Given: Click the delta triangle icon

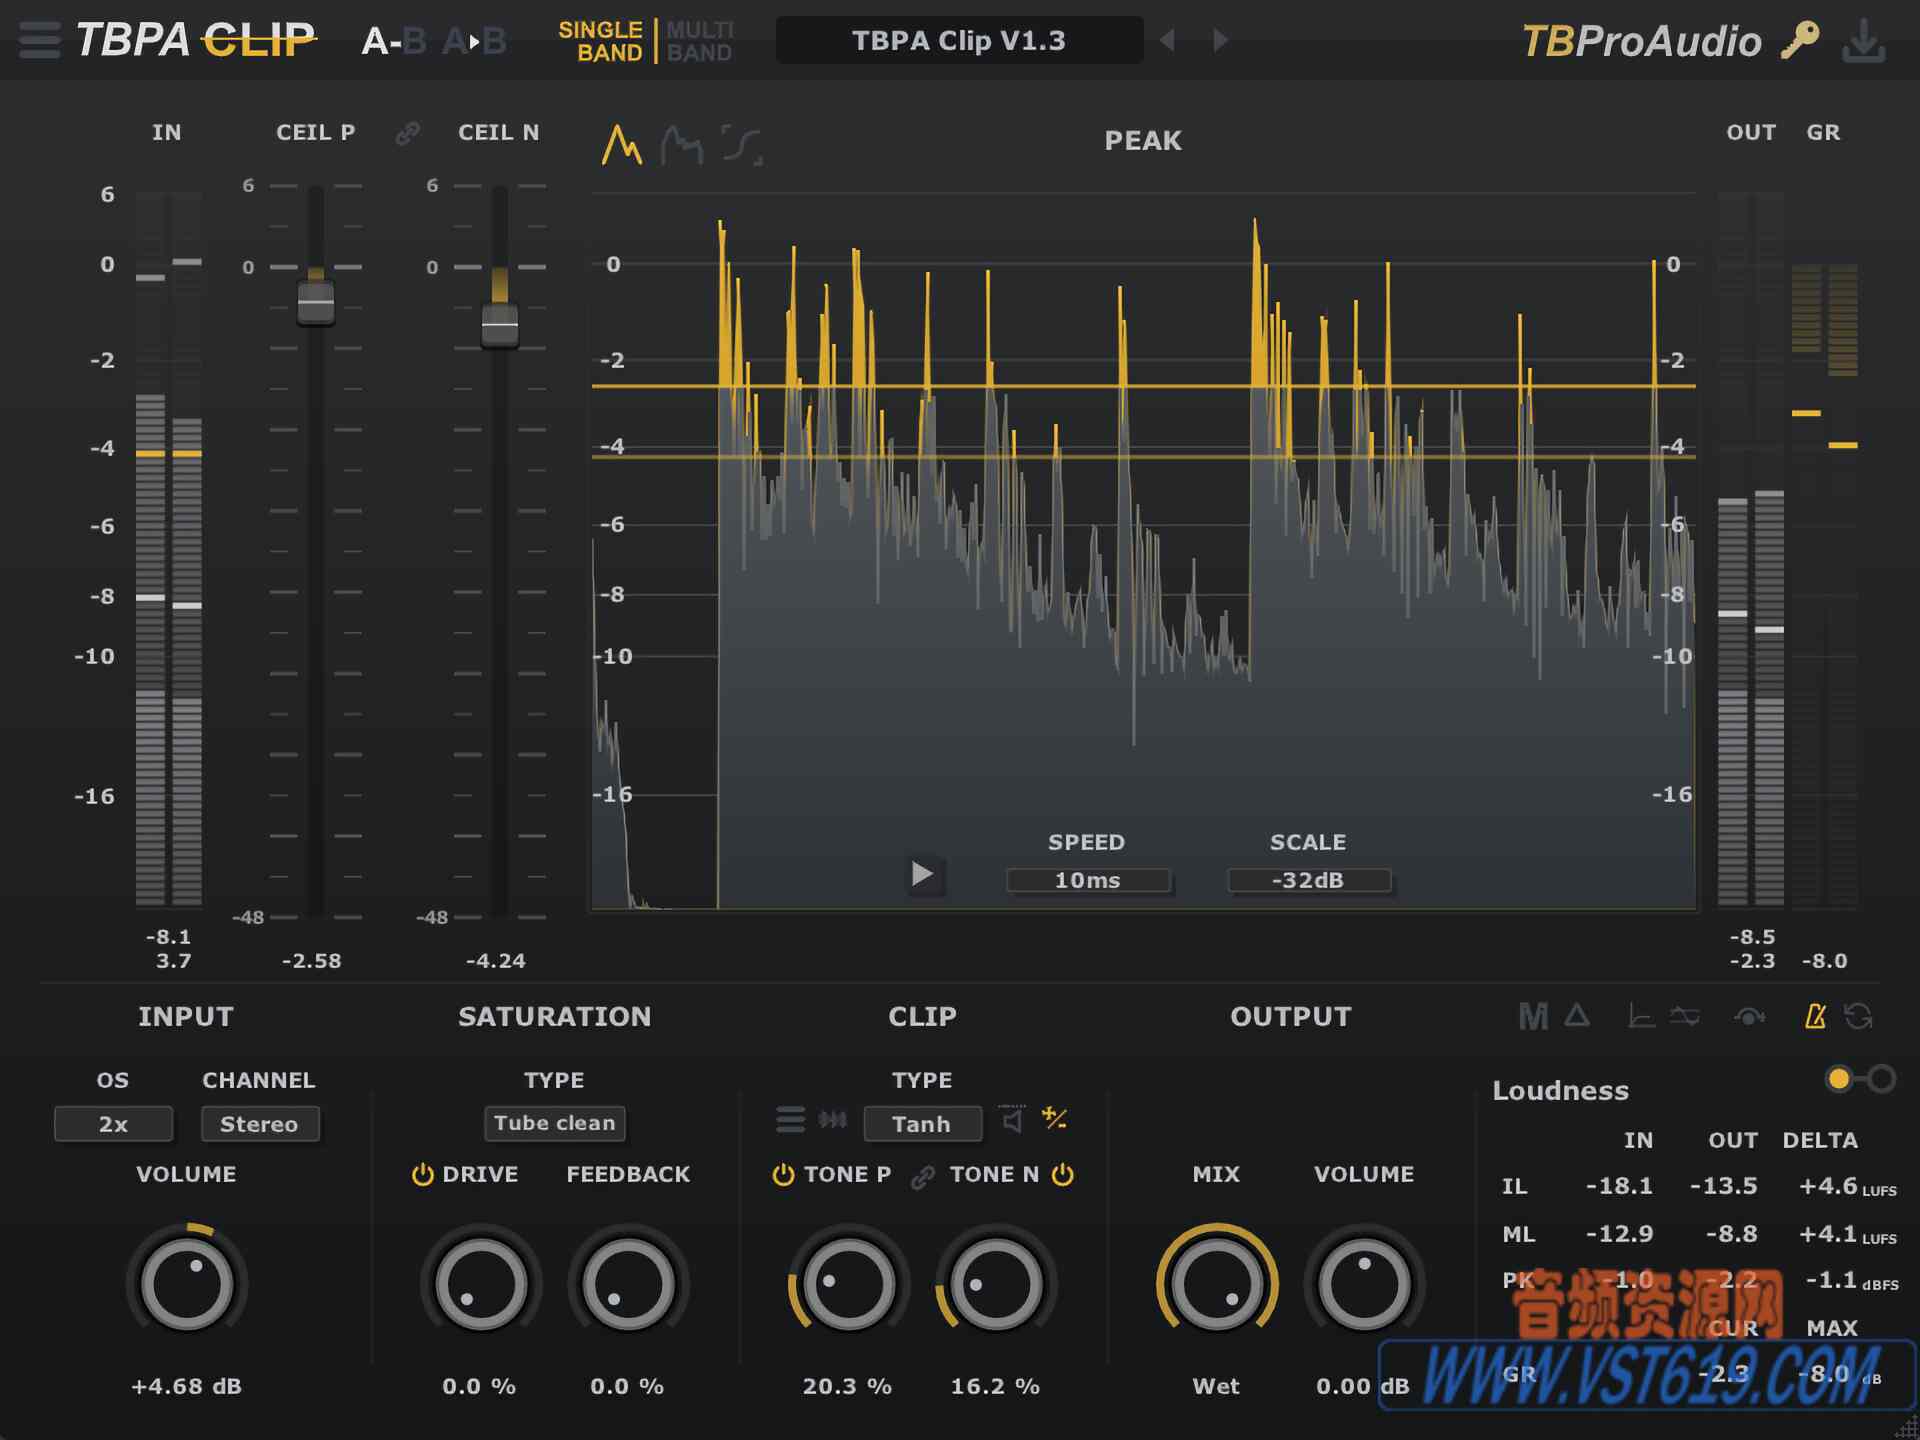Looking at the screenshot, I should click(x=1577, y=1016).
